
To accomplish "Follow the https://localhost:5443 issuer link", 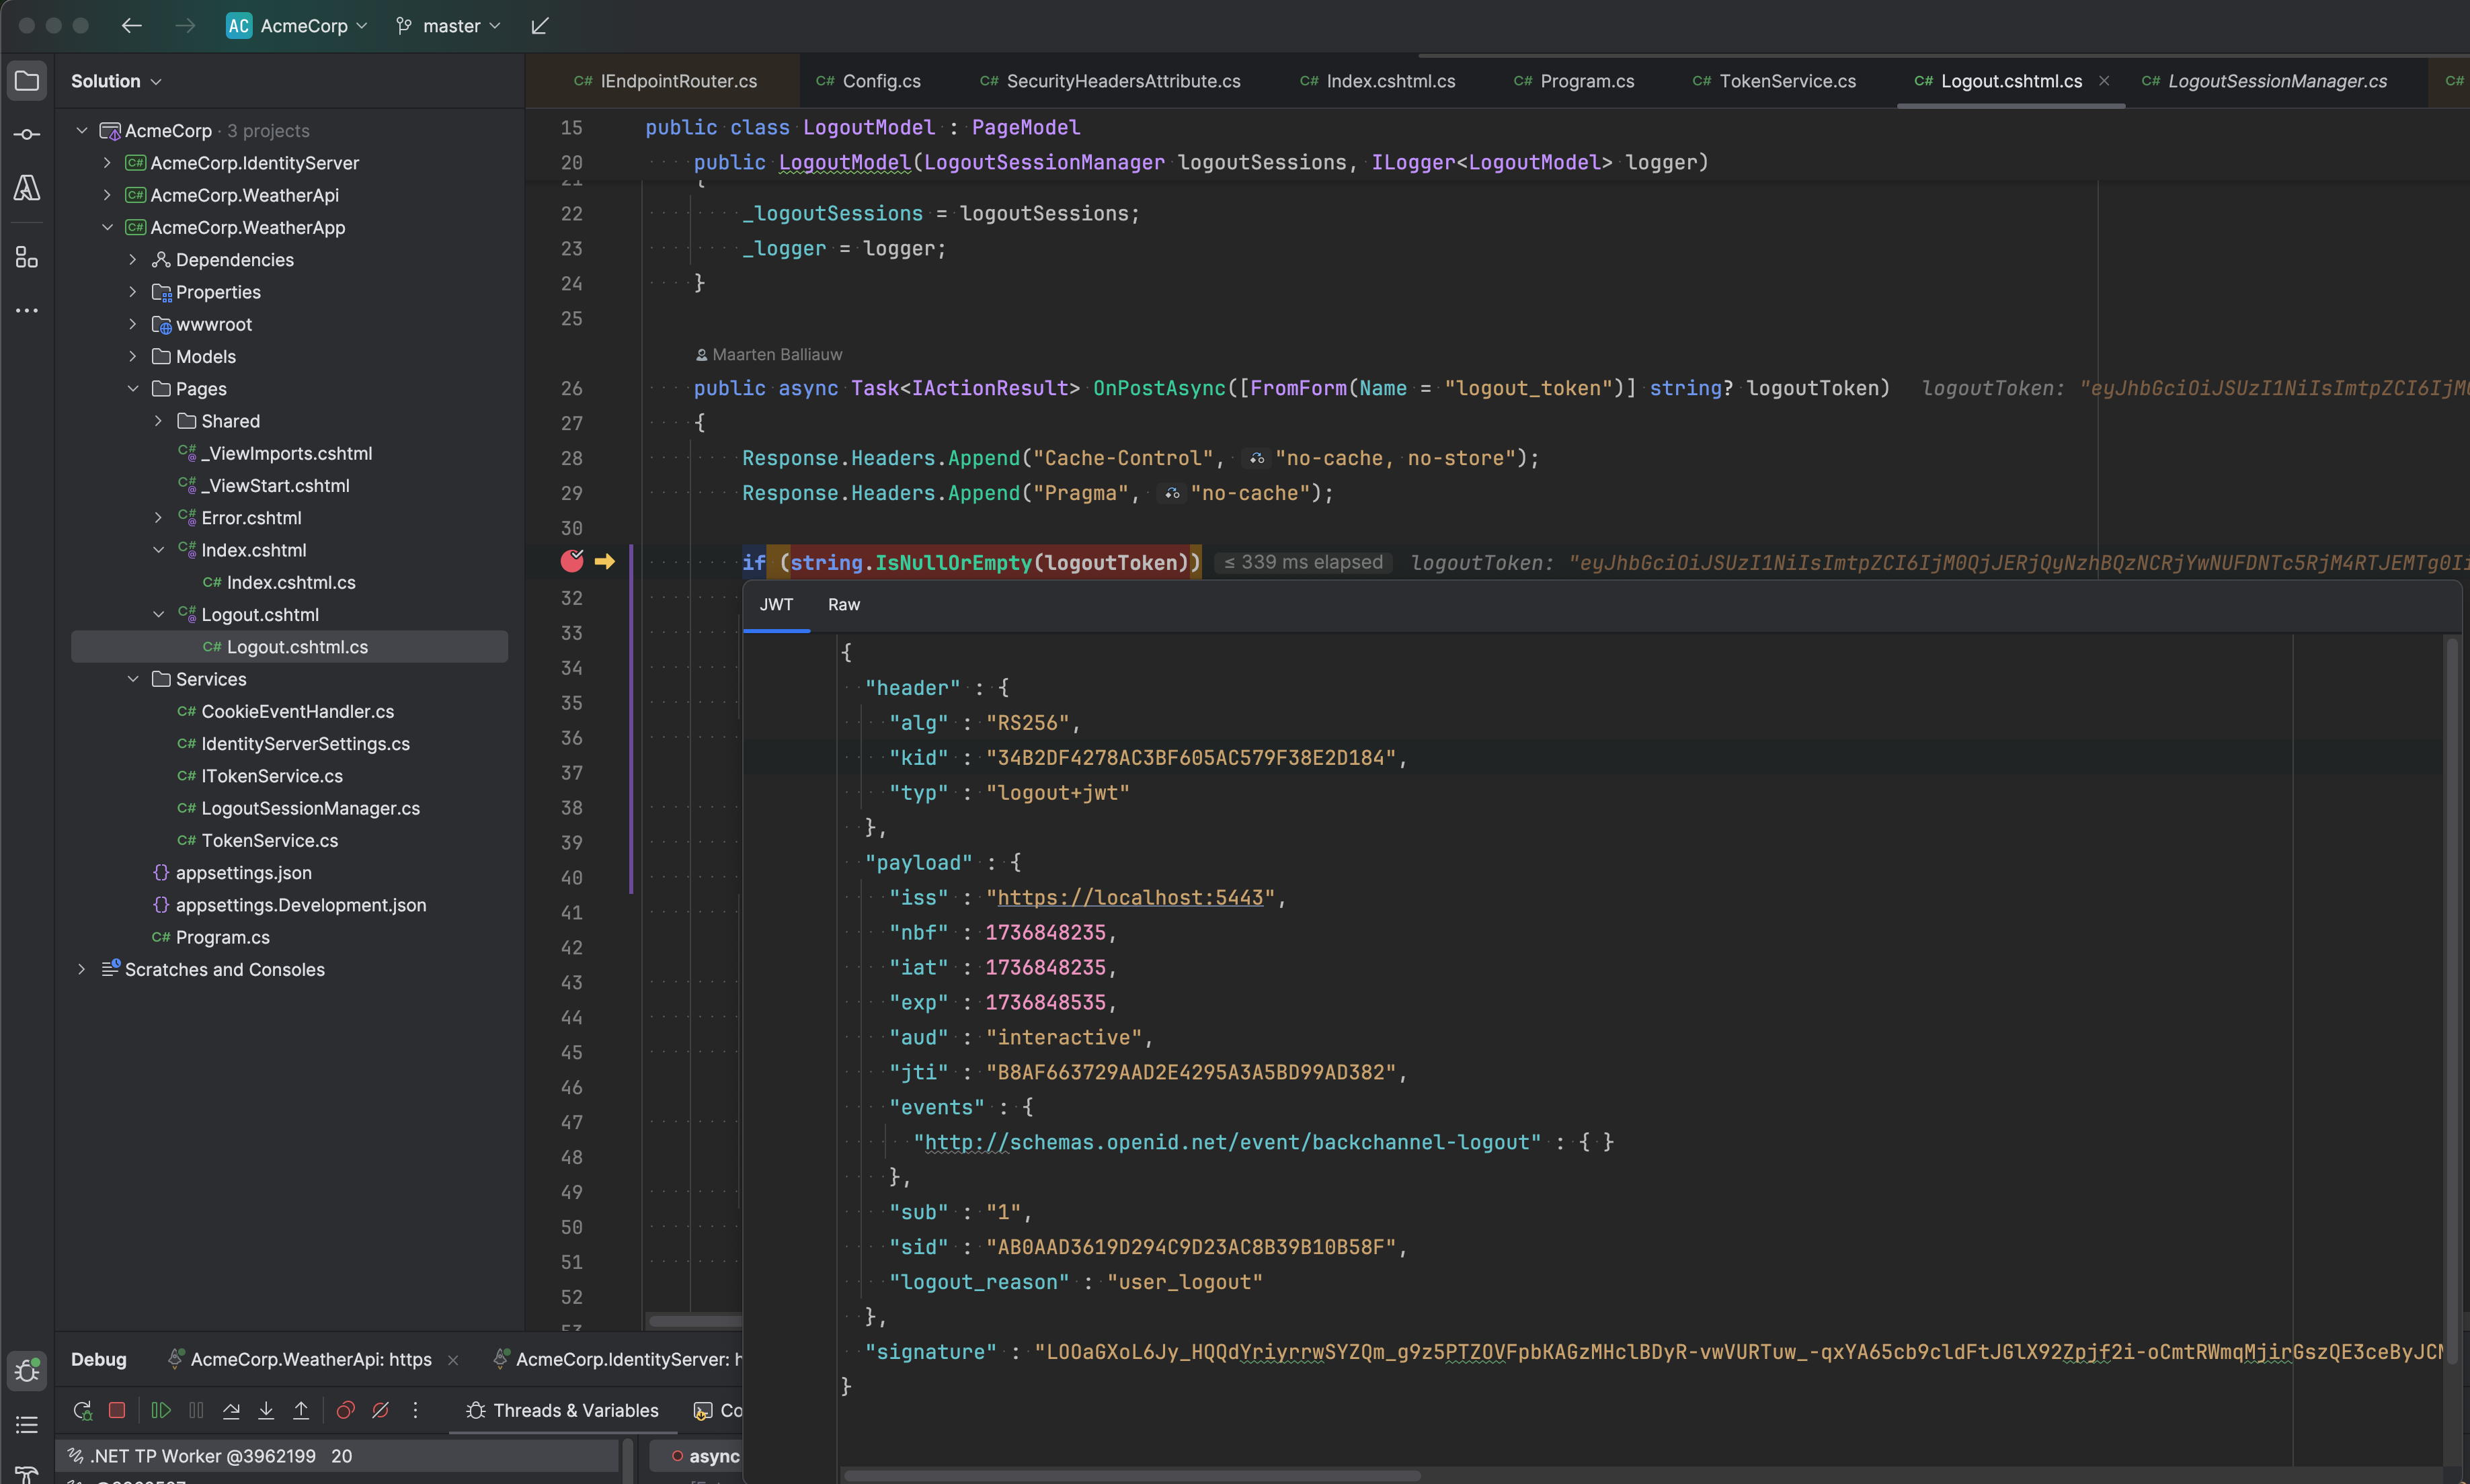I will tap(1129, 897).
